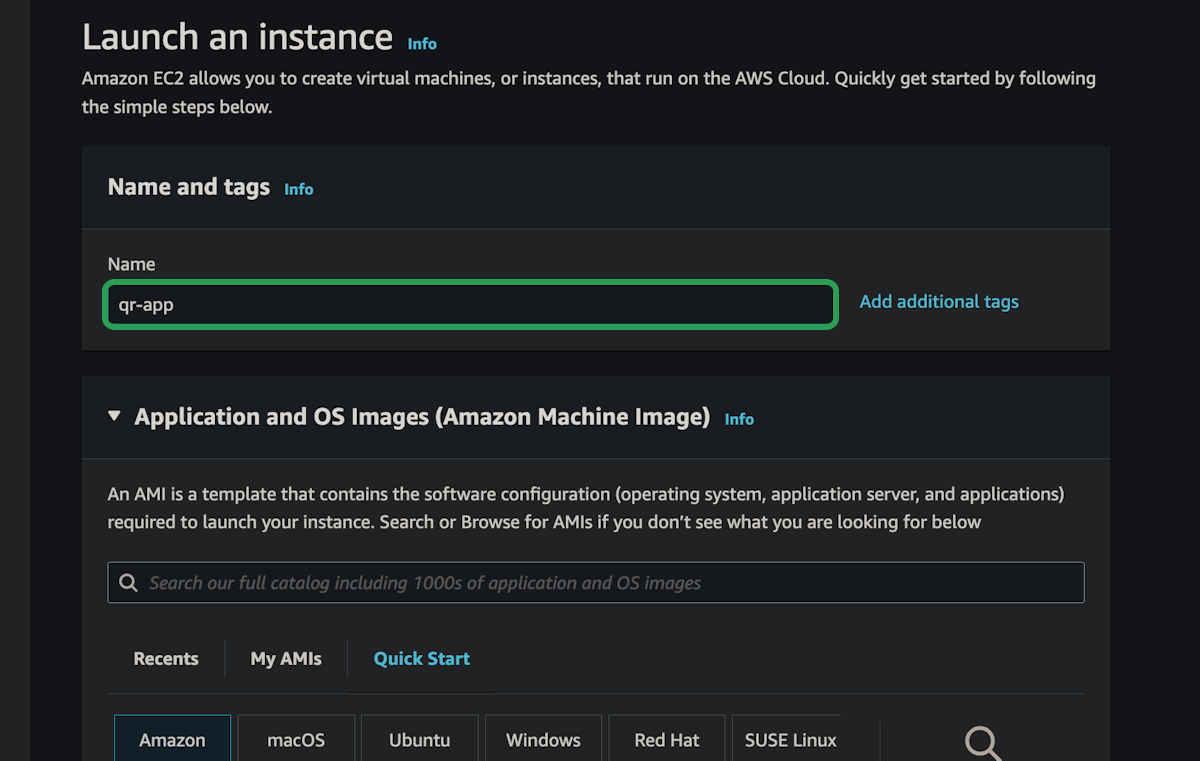This screenshot has width=1200, height=761.
Task: Click the Launch an instance heading
Action: [237, 37]
